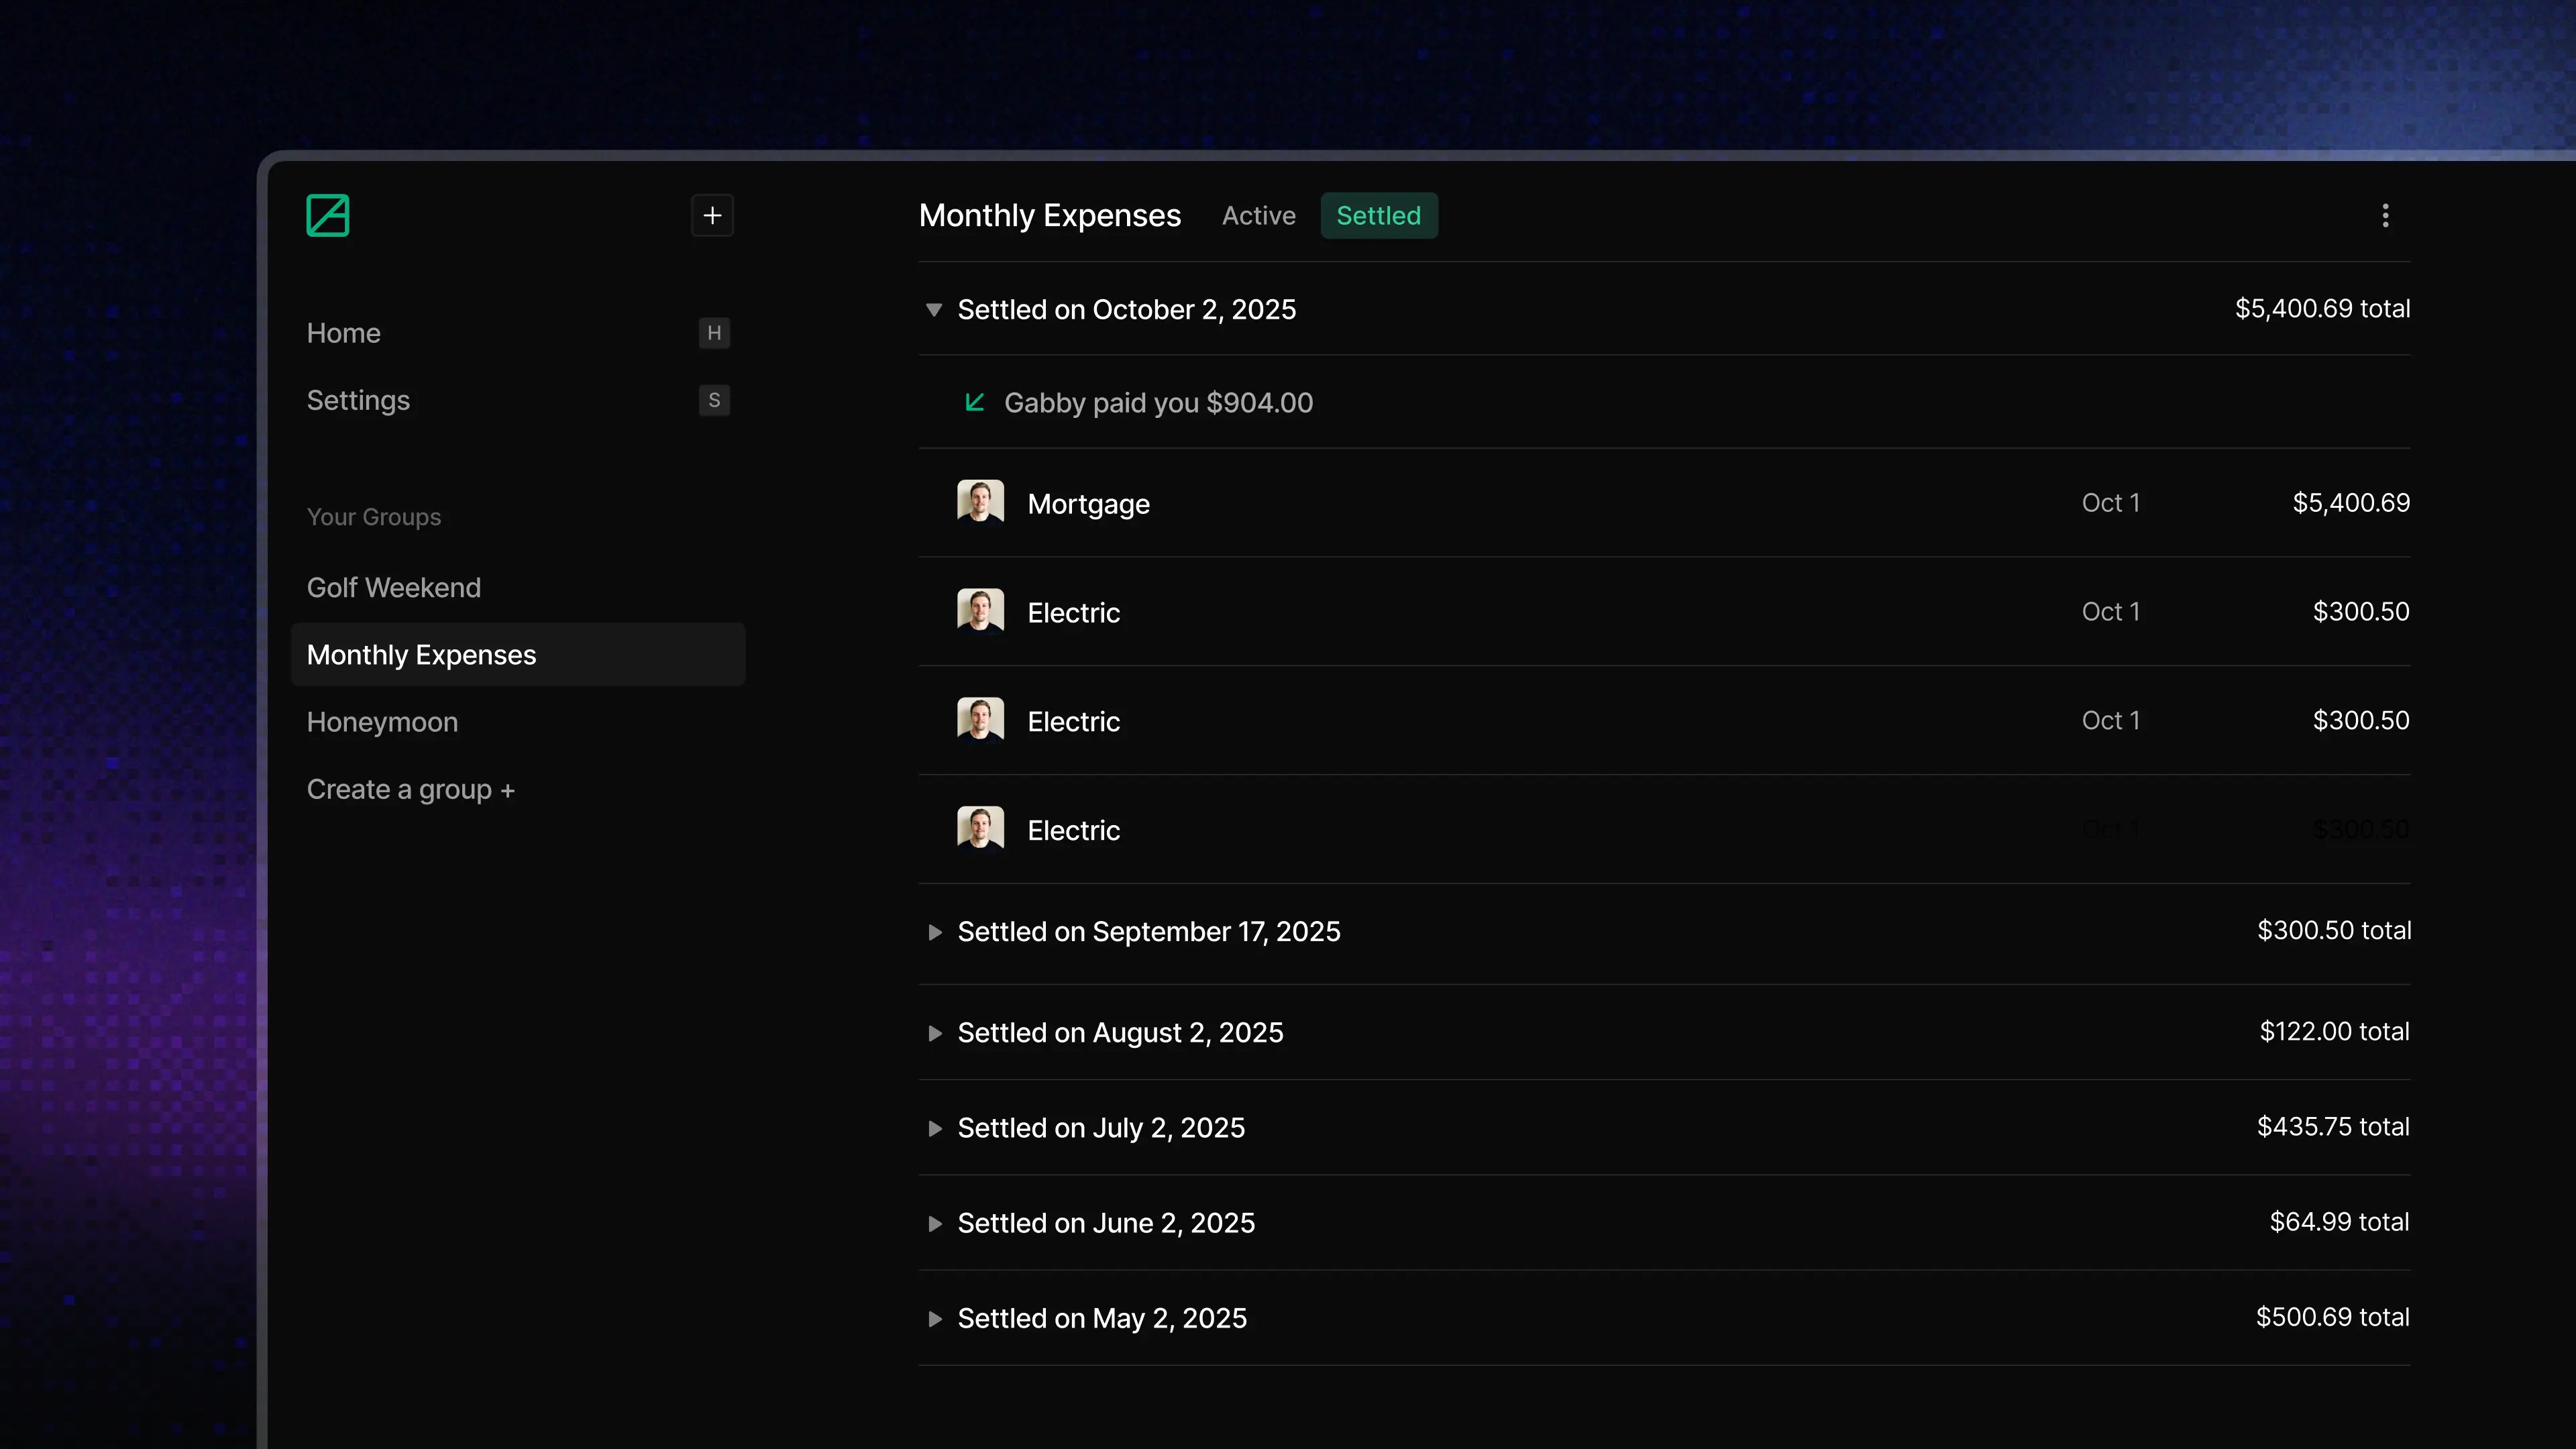Click the S shortcut badge beside Settings
This screenshot has width=2576, height=1449.
[714, 400]
